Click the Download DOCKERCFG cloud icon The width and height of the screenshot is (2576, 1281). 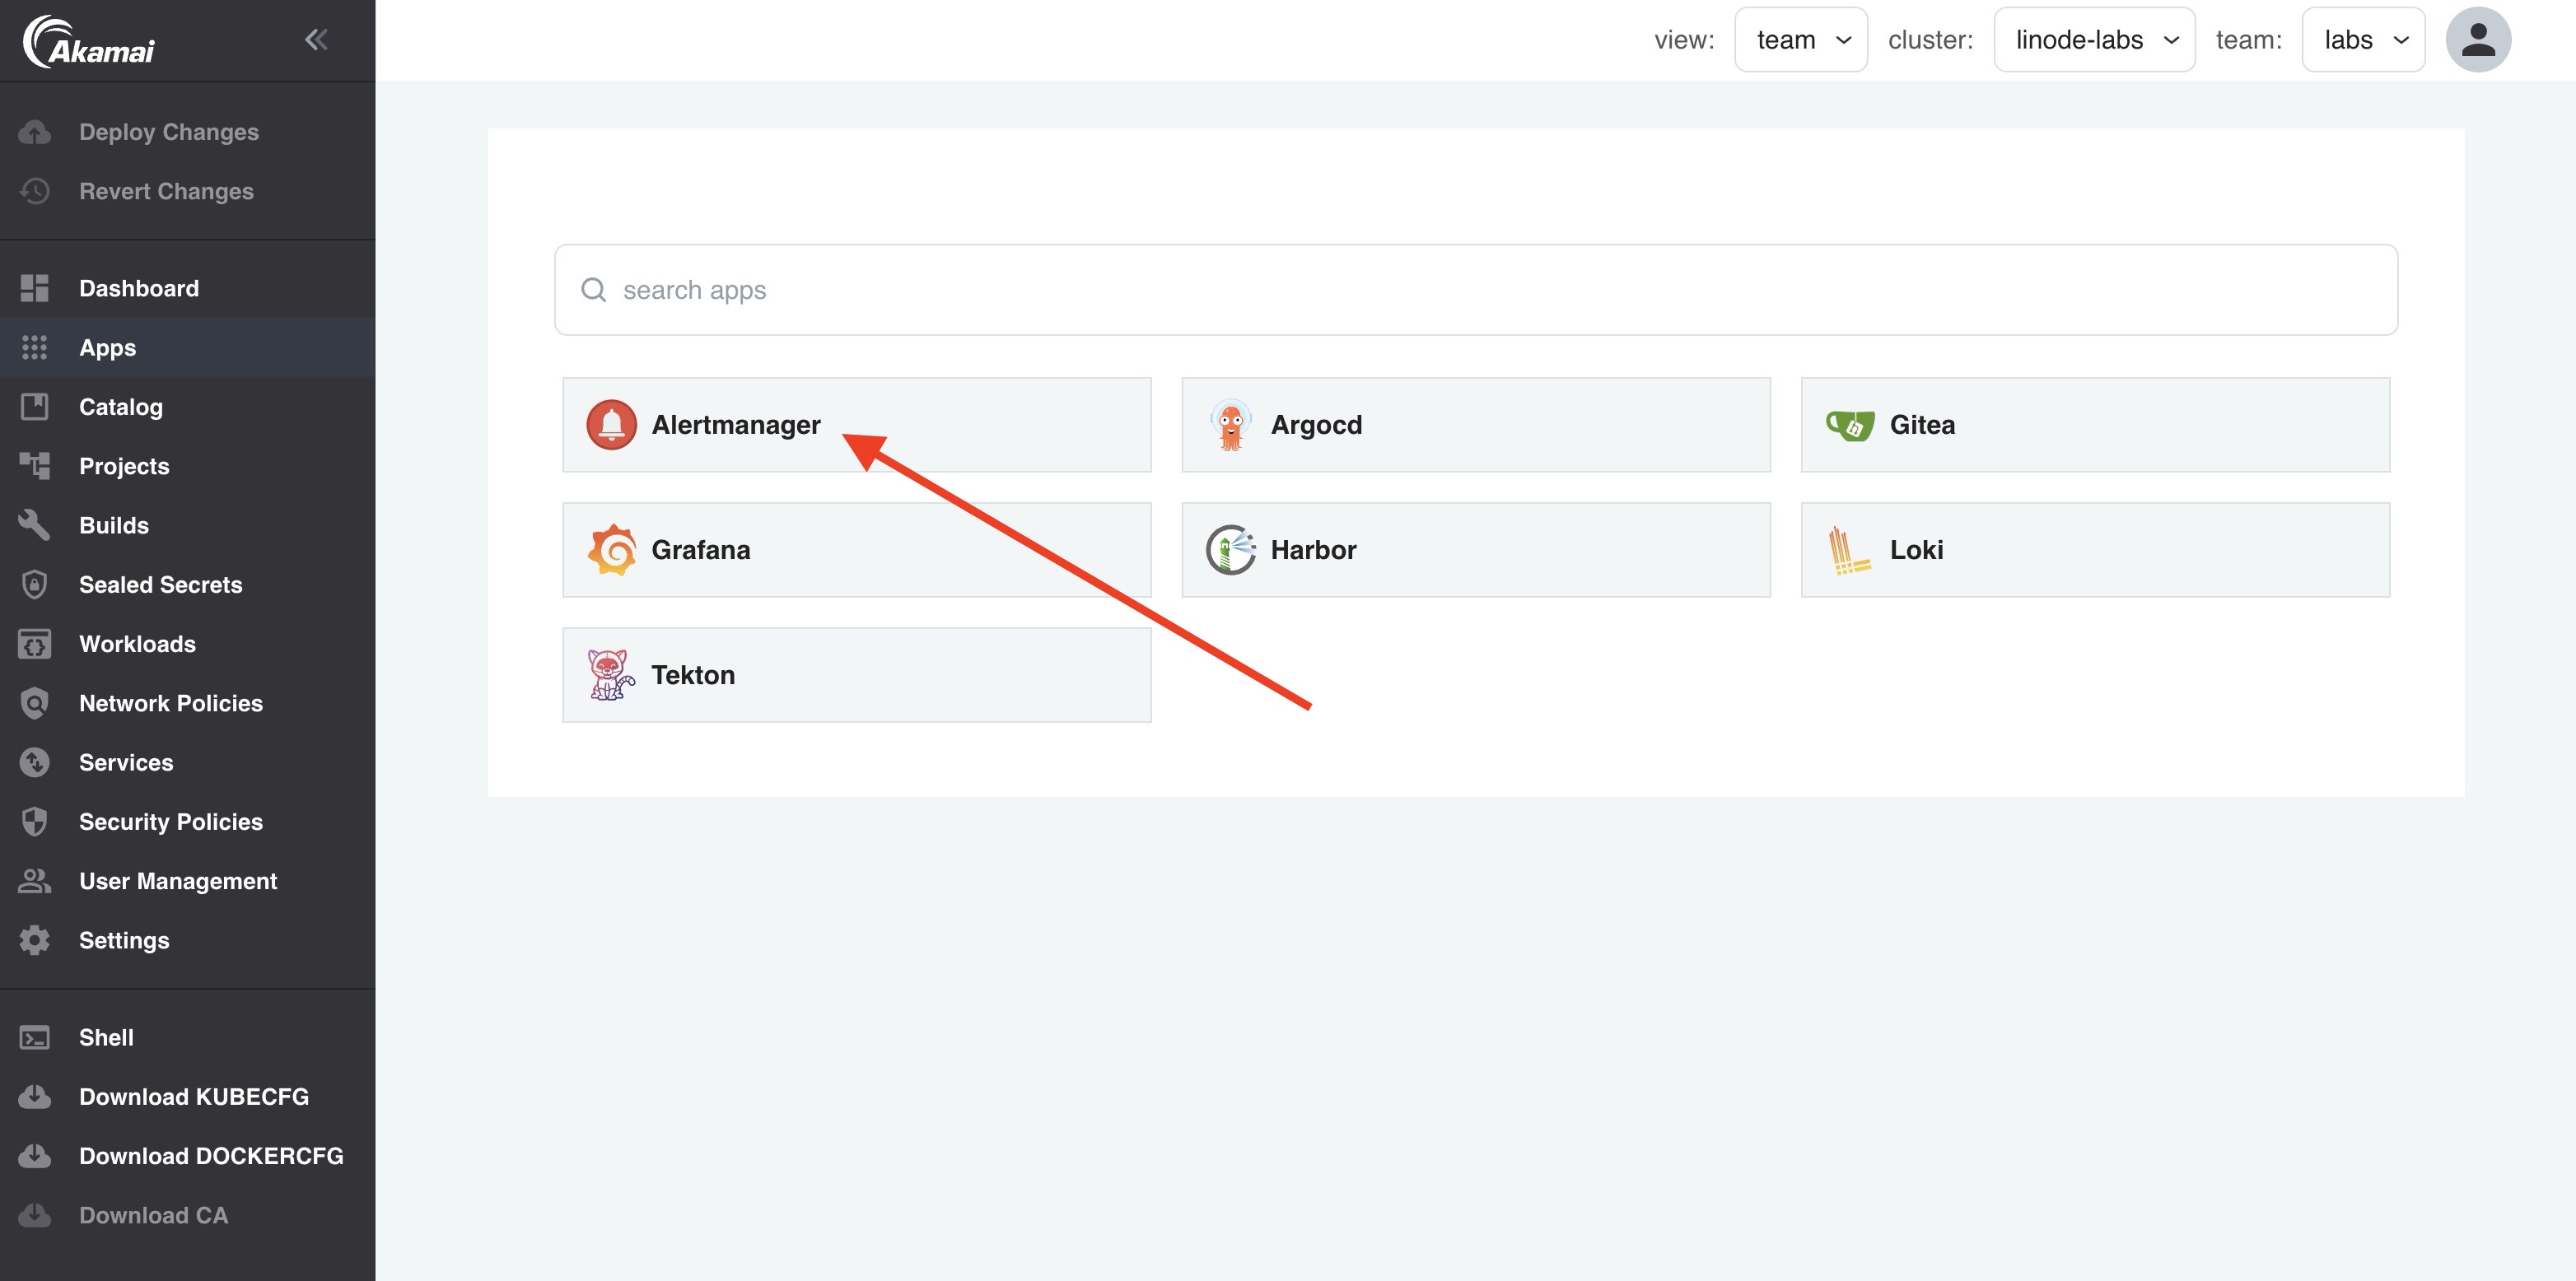coord(35,1156)
